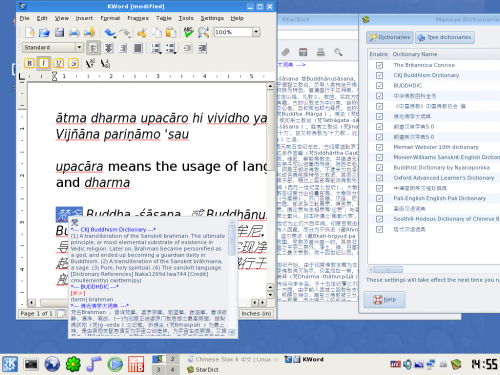
Task: Toggle Buddhist Dictionary by Nyanaponika checkbox
Action: [379, 168]
